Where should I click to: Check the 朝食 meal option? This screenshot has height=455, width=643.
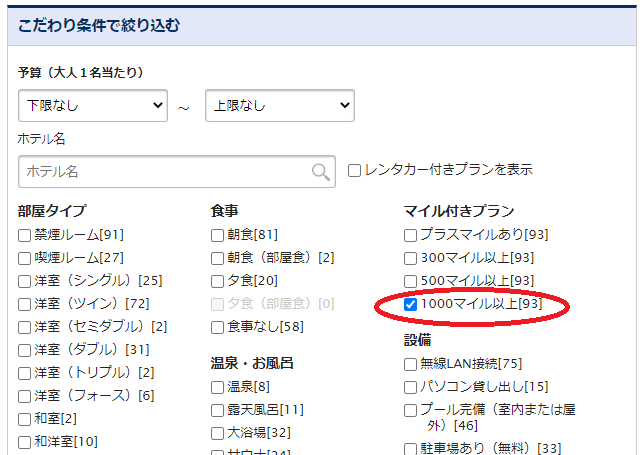click(218, 235)
